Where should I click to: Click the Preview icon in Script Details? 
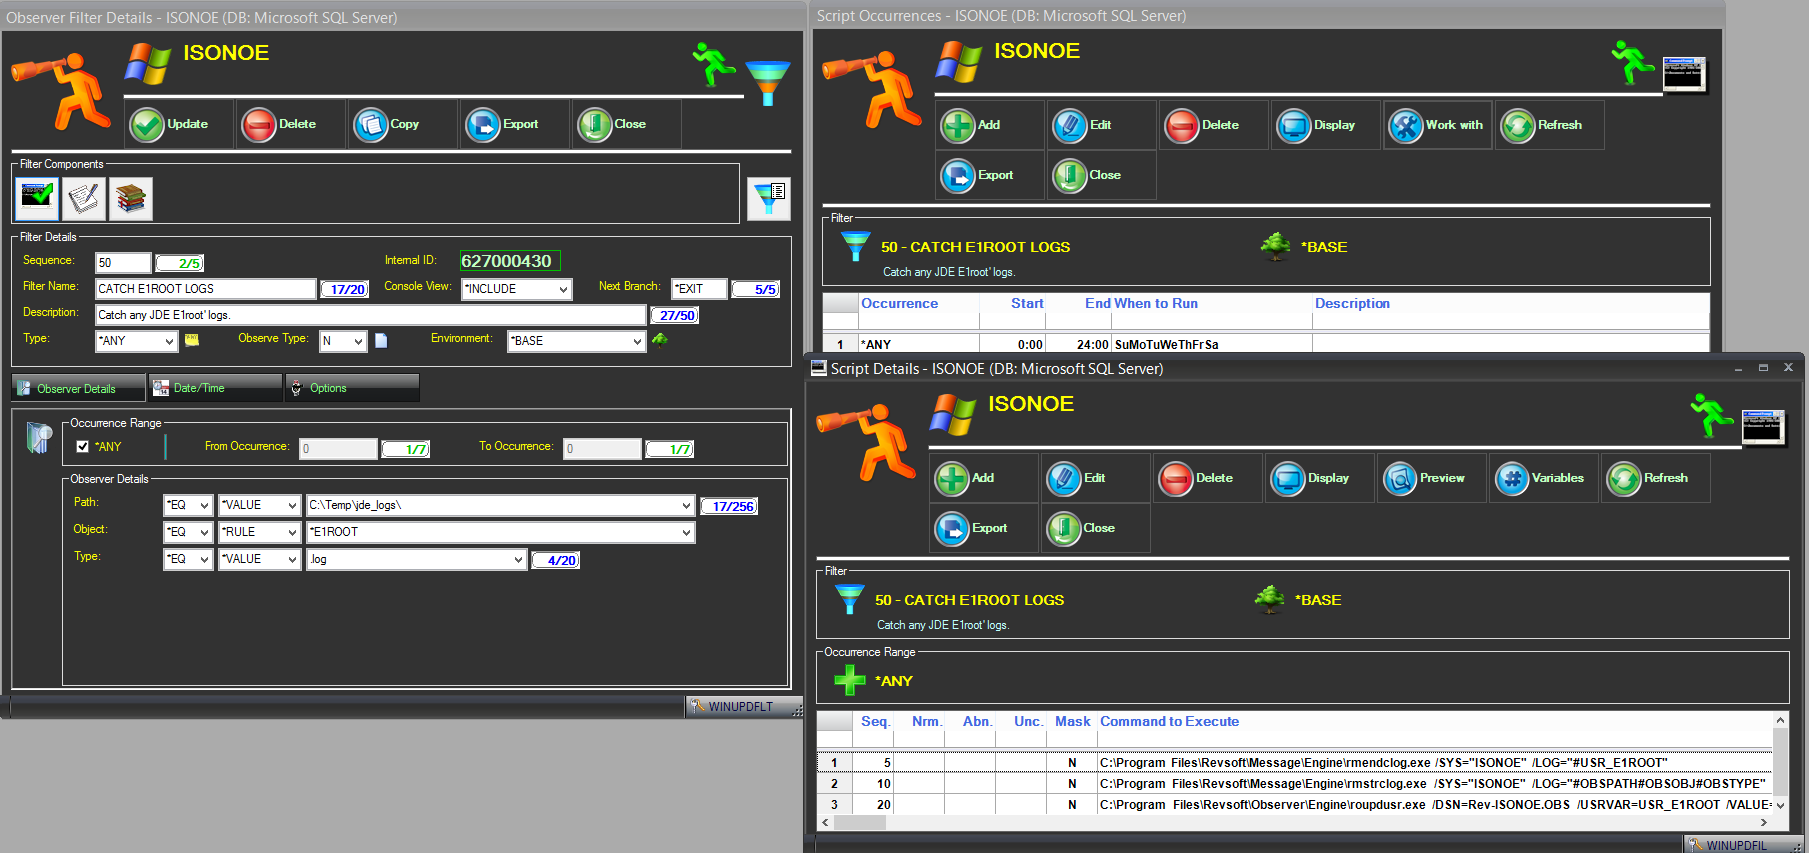coord(1400,479)
